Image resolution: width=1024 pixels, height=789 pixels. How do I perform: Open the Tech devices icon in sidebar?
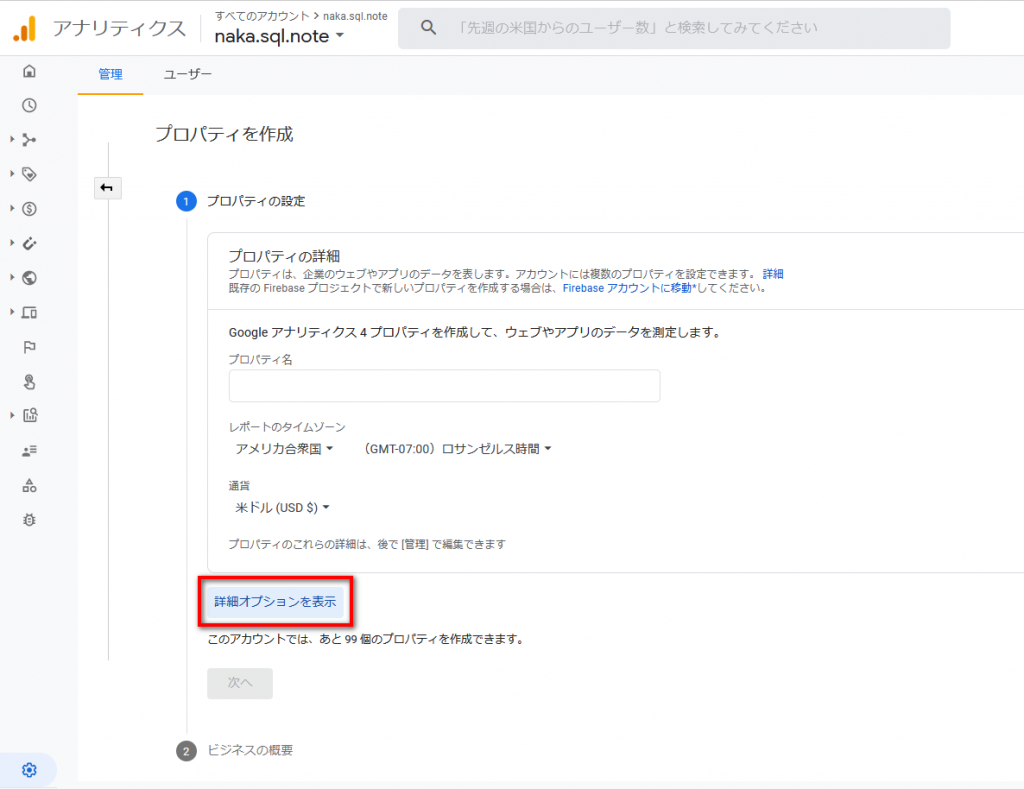(29, 313)
